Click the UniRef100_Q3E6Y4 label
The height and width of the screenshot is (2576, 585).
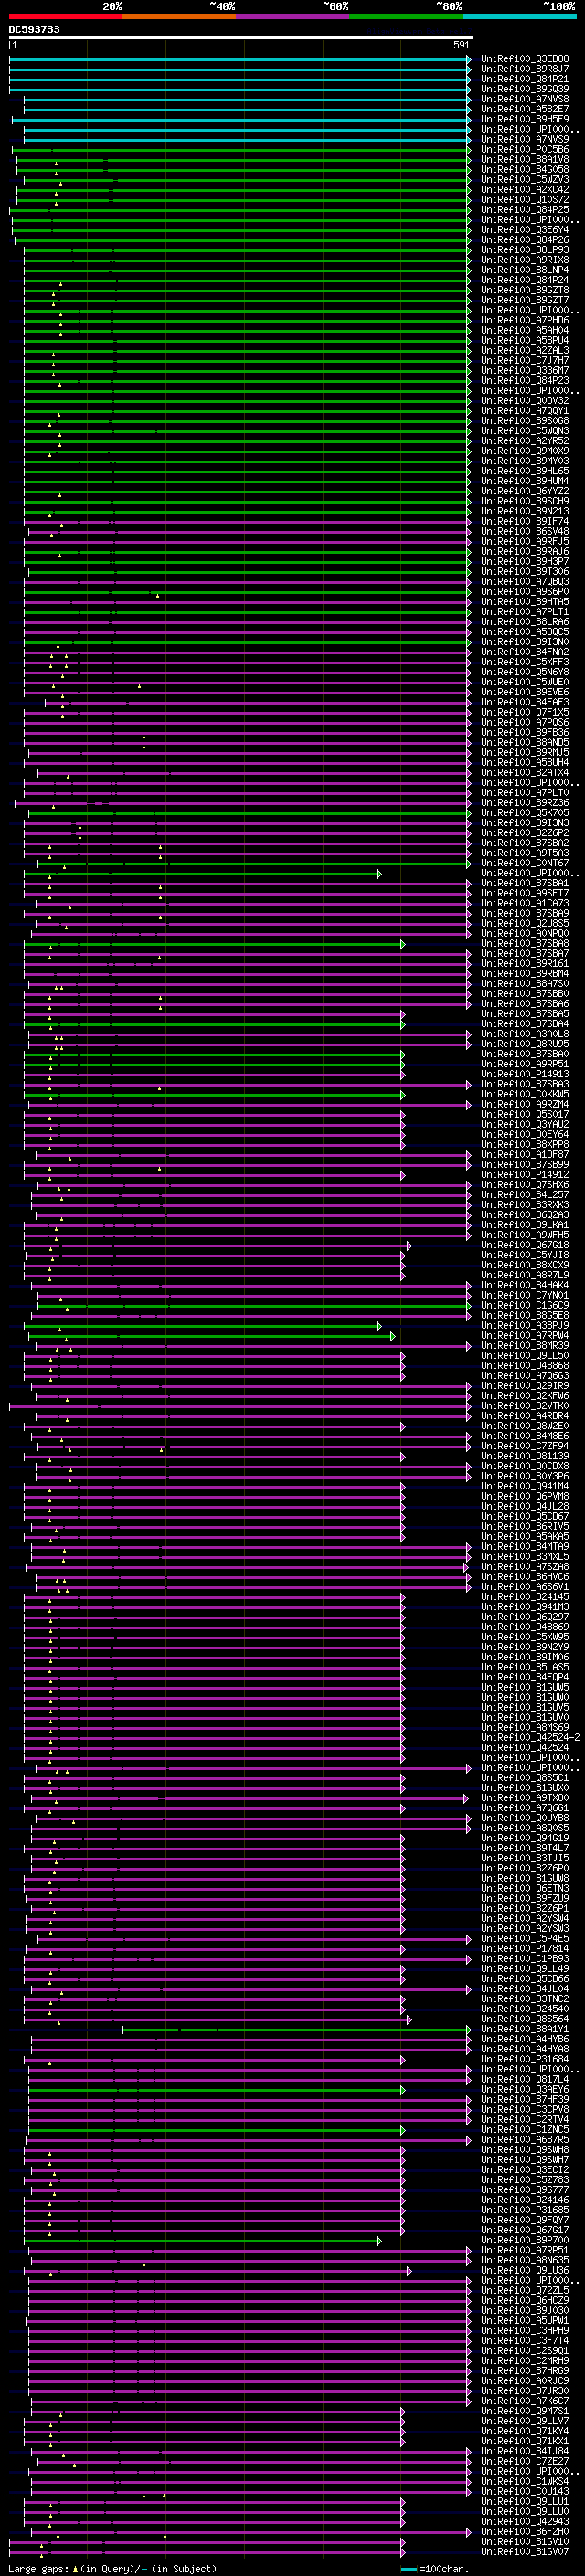[x=525, y=230]
